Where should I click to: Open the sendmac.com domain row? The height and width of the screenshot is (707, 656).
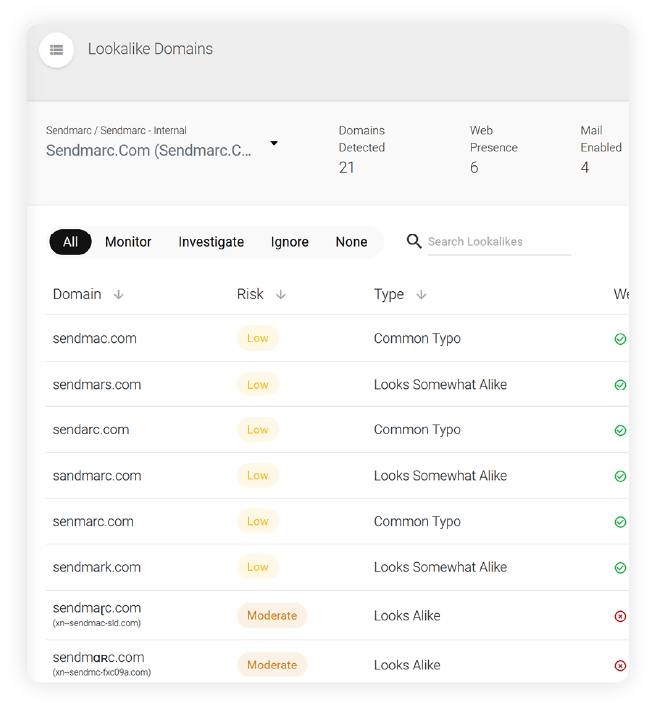pos(337,338)
